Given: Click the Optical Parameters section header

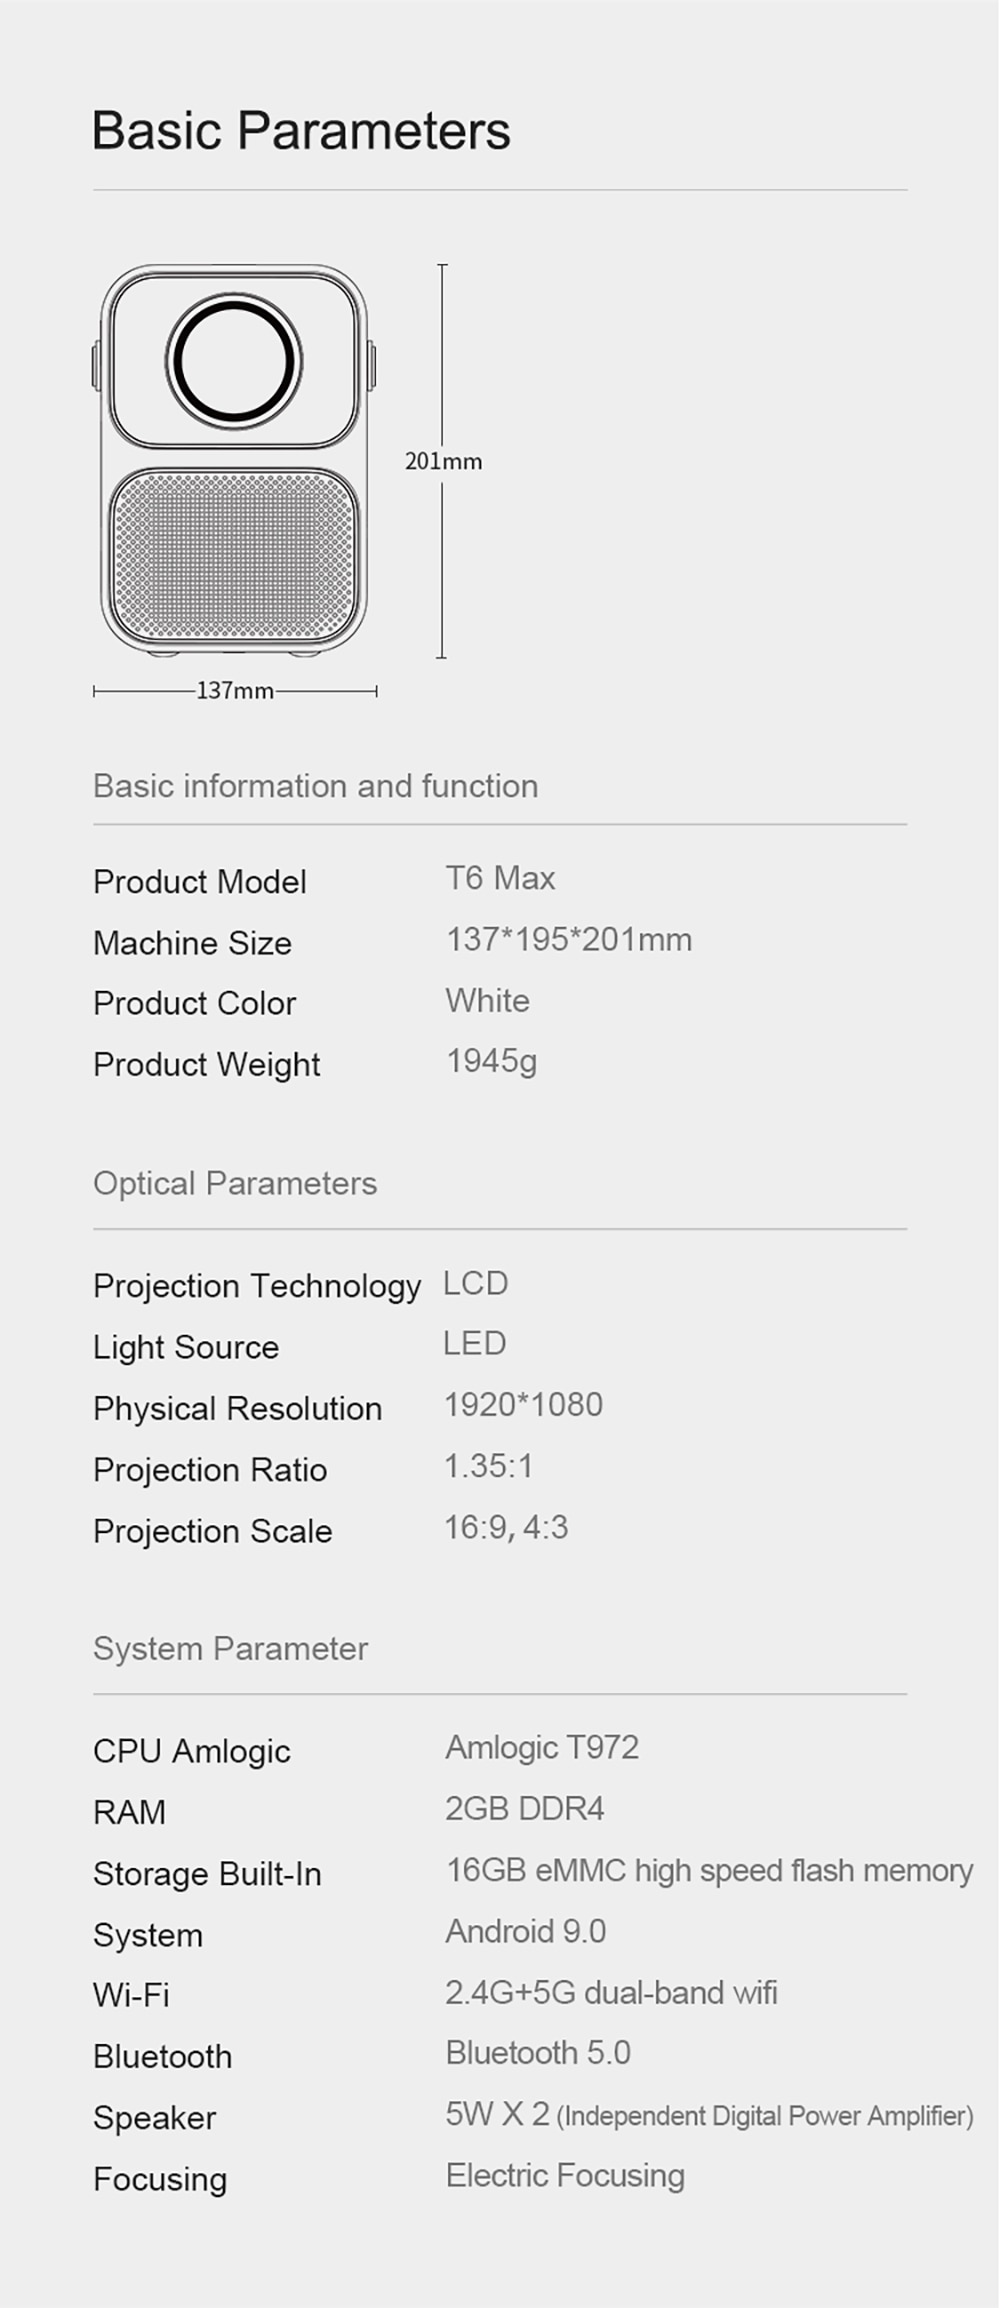Looking at the screenshot, I should (x=235, y=1183).
